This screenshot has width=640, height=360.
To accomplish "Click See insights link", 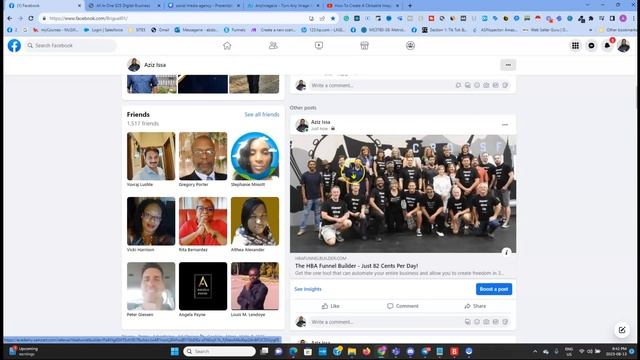I will [x=308, y=289].
